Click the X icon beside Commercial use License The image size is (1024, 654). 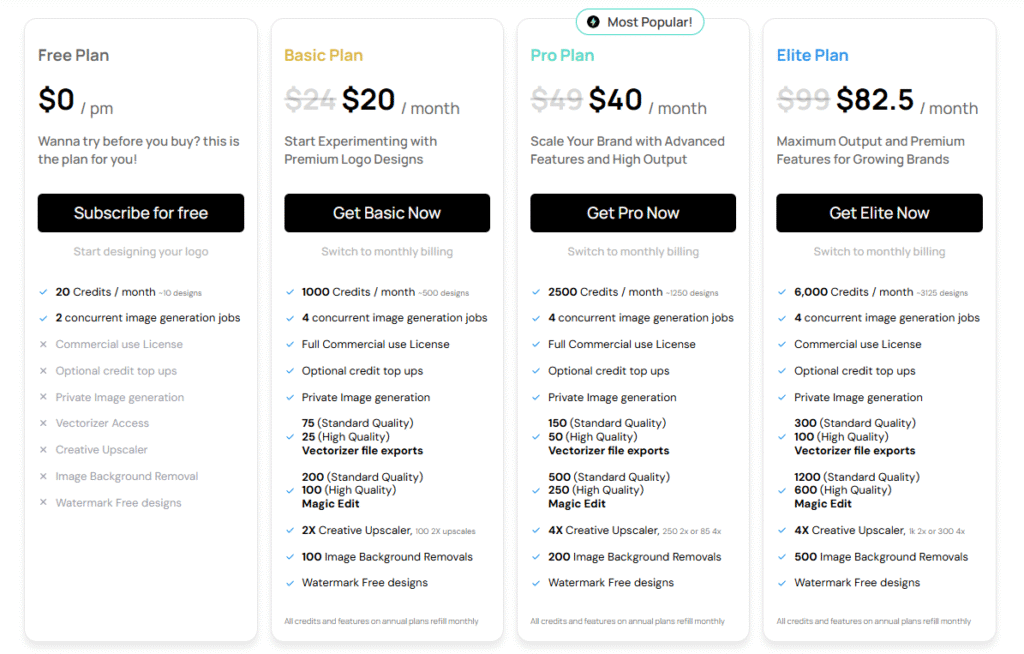pyautogui.click(x=43, y=344)
